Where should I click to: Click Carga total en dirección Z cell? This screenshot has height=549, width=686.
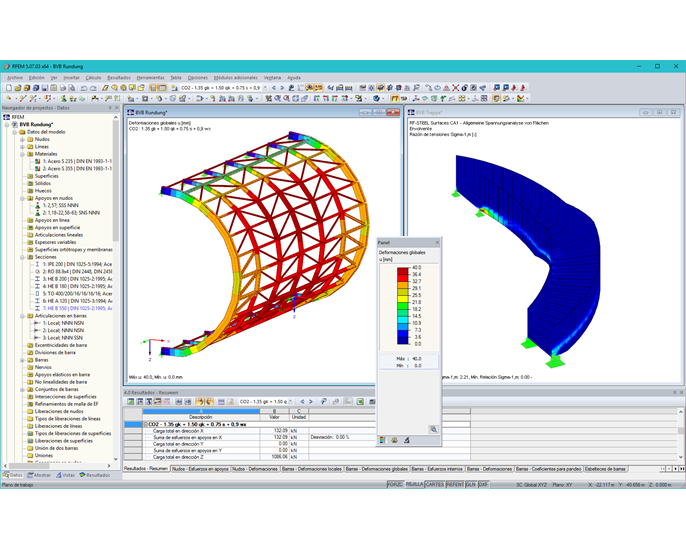click(202, 457)
